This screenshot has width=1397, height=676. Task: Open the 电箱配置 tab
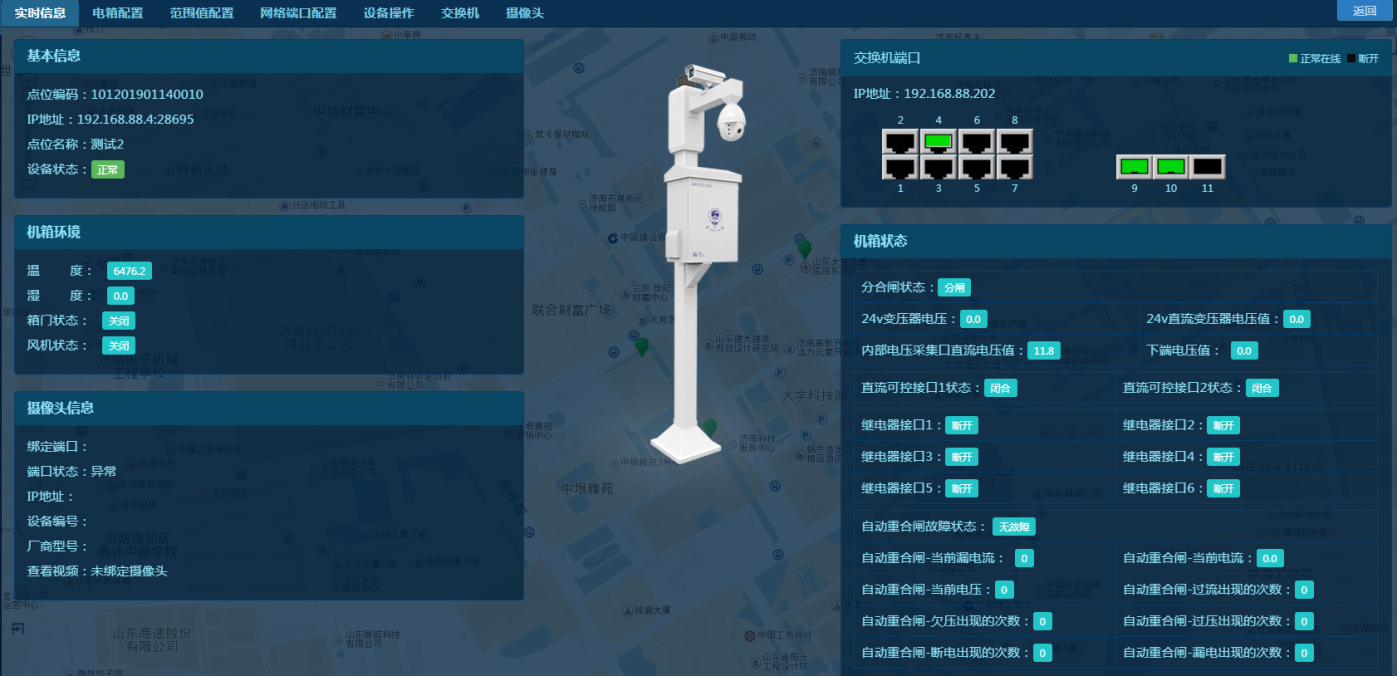pos(118,13)
